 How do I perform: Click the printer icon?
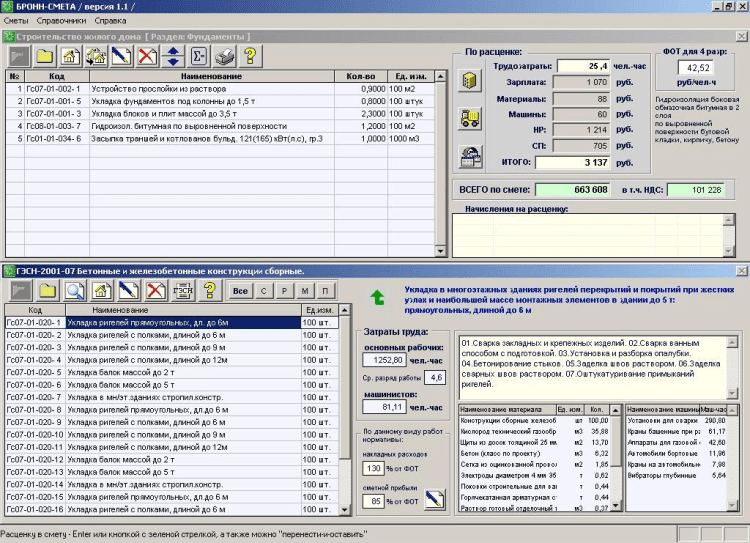click(224, 56)
